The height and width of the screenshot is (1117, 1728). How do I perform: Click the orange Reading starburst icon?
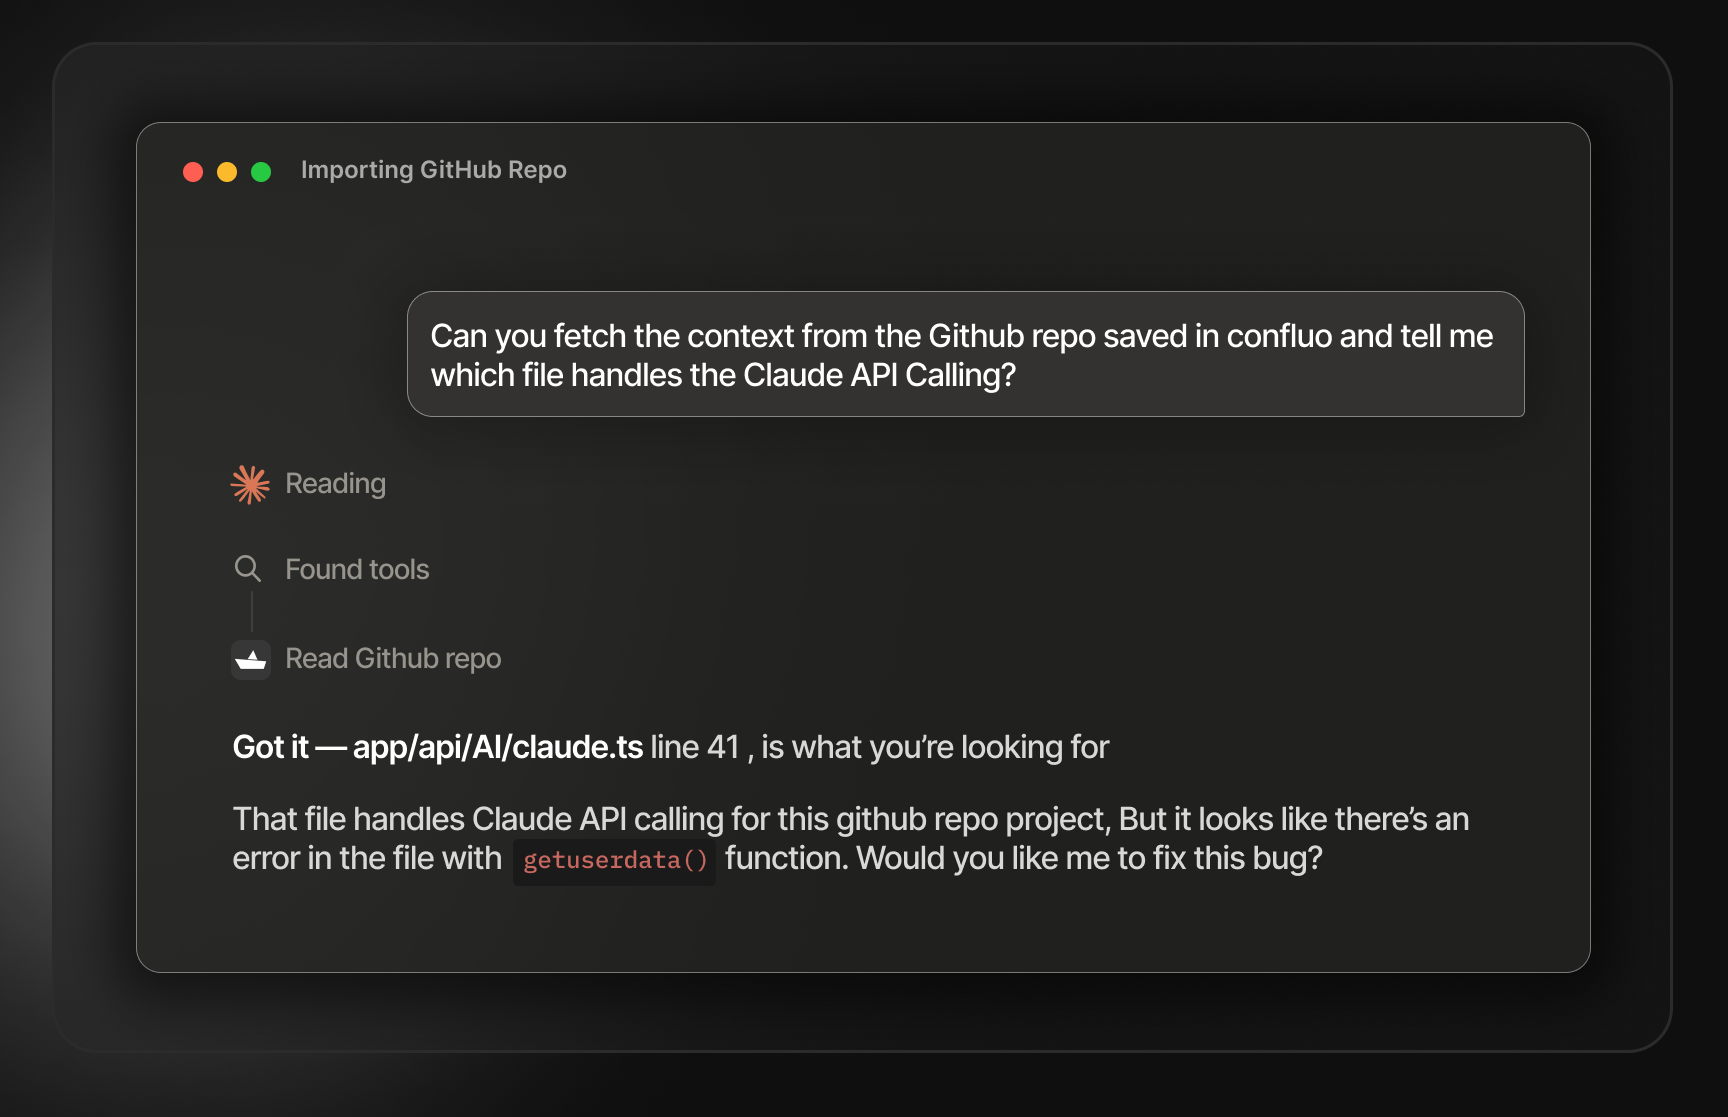click(x=250, y=484)
